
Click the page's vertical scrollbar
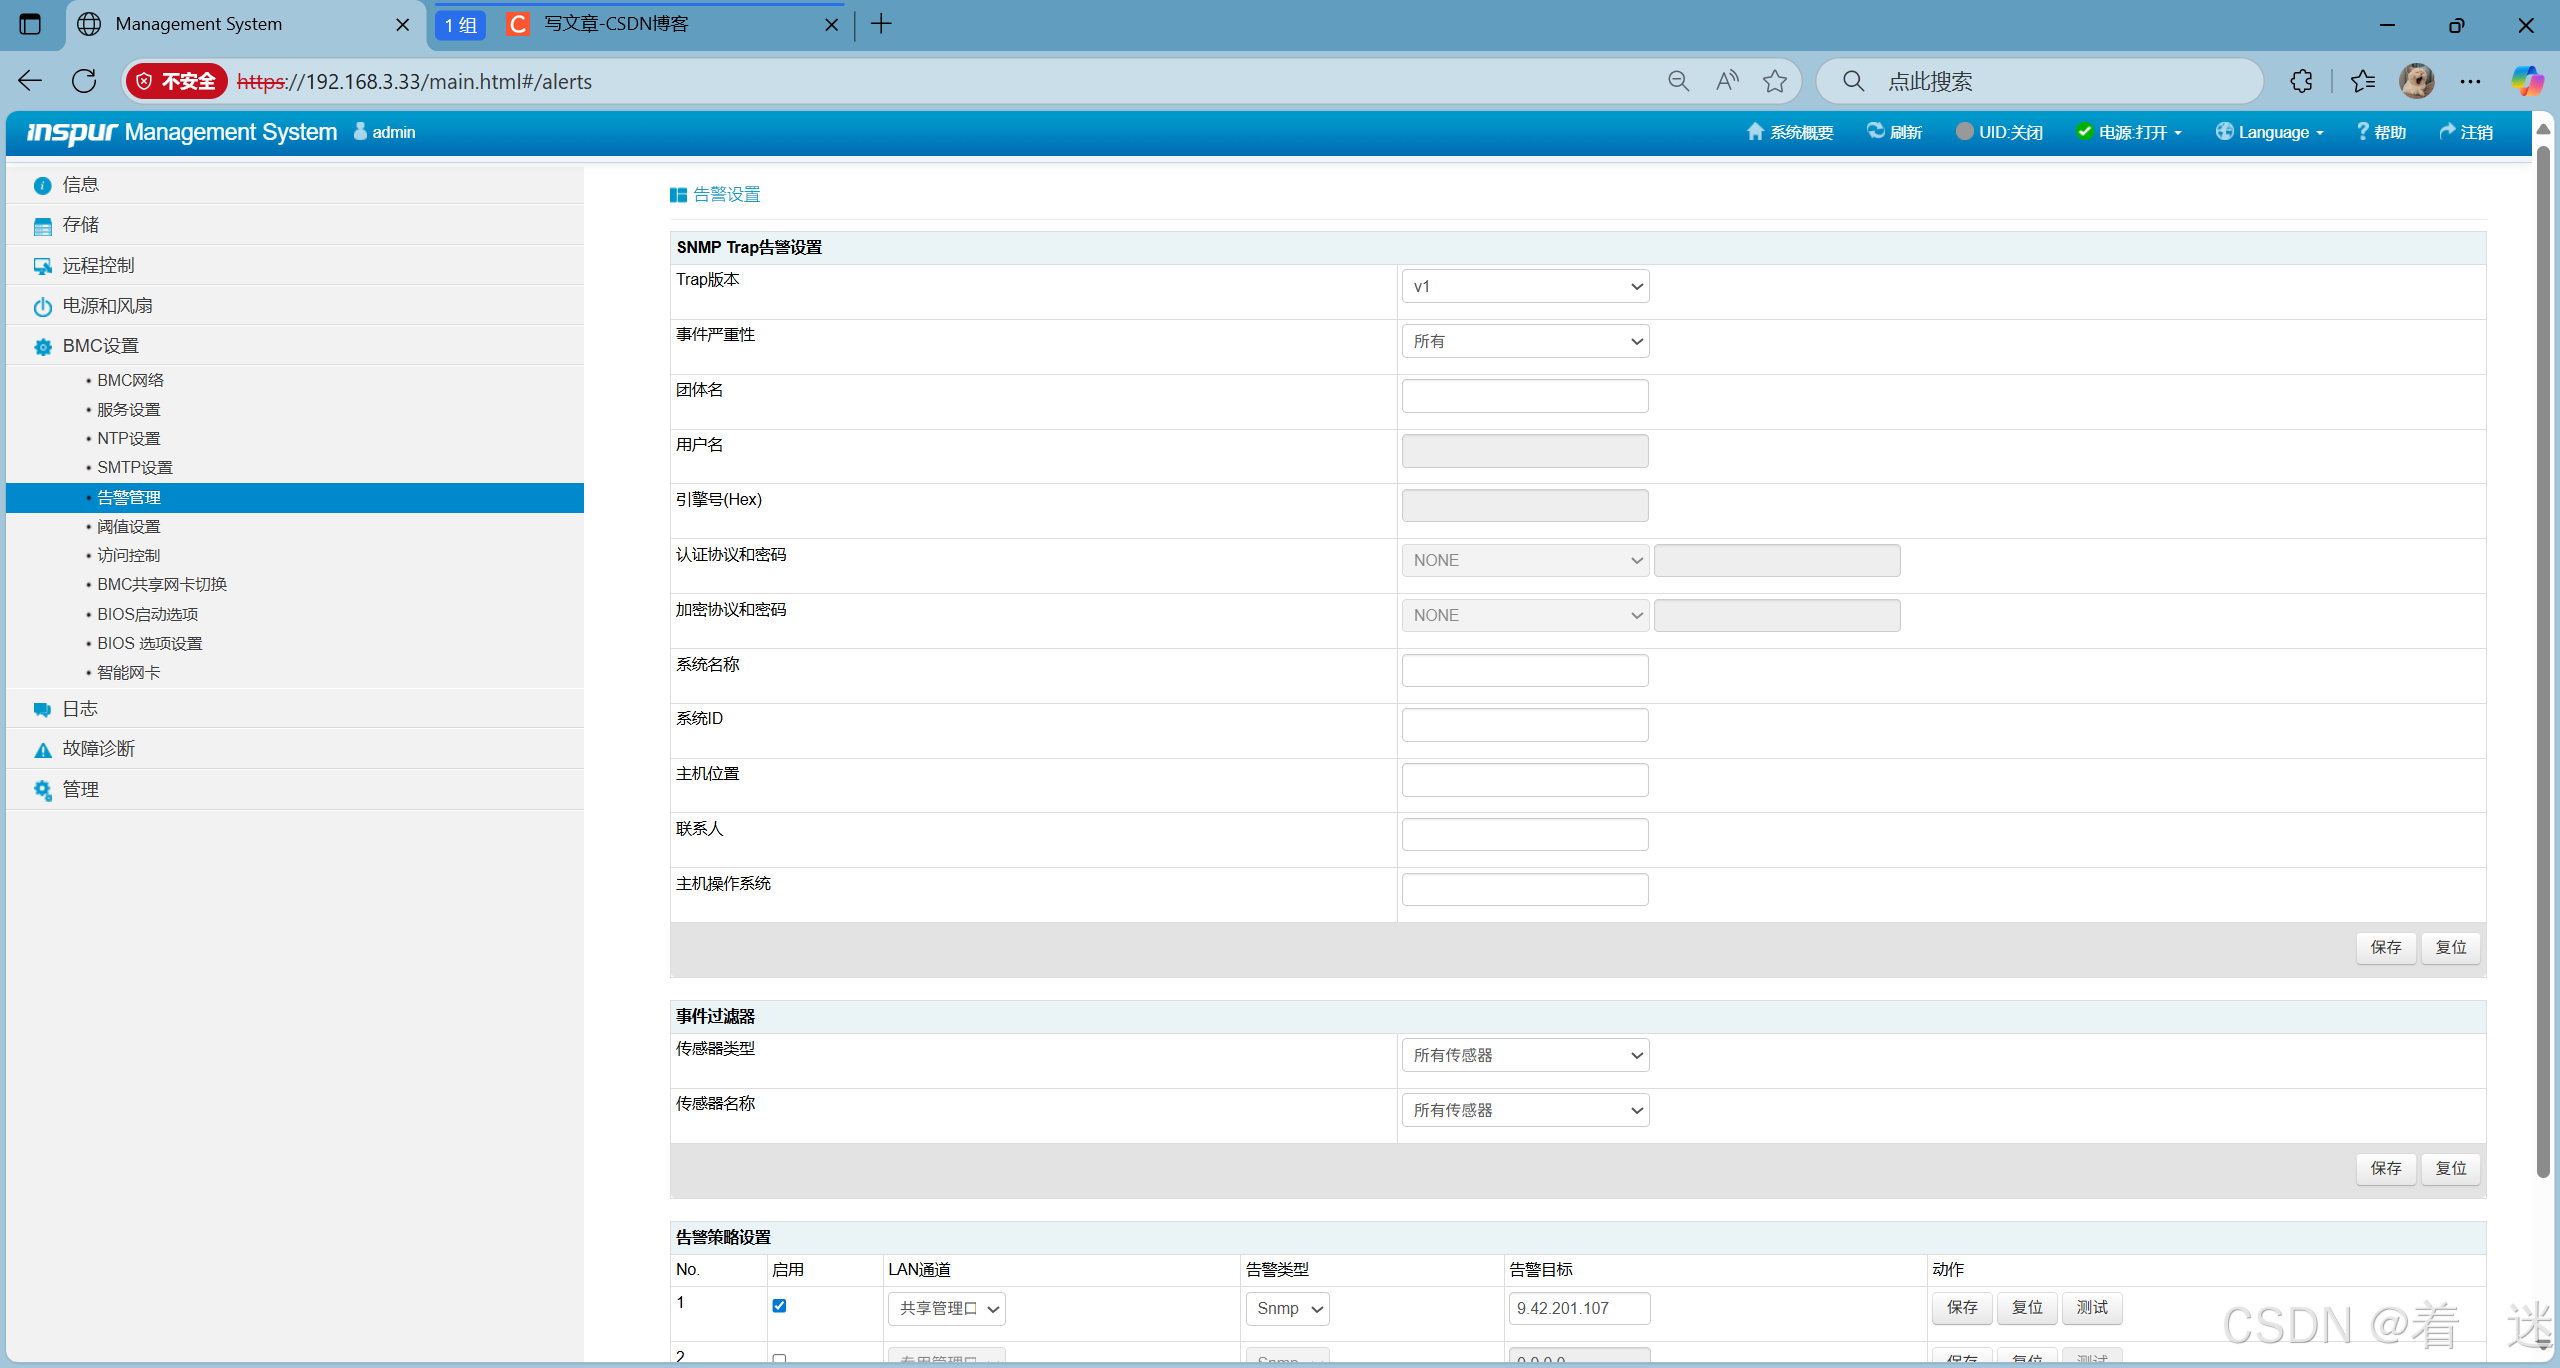2543,660
